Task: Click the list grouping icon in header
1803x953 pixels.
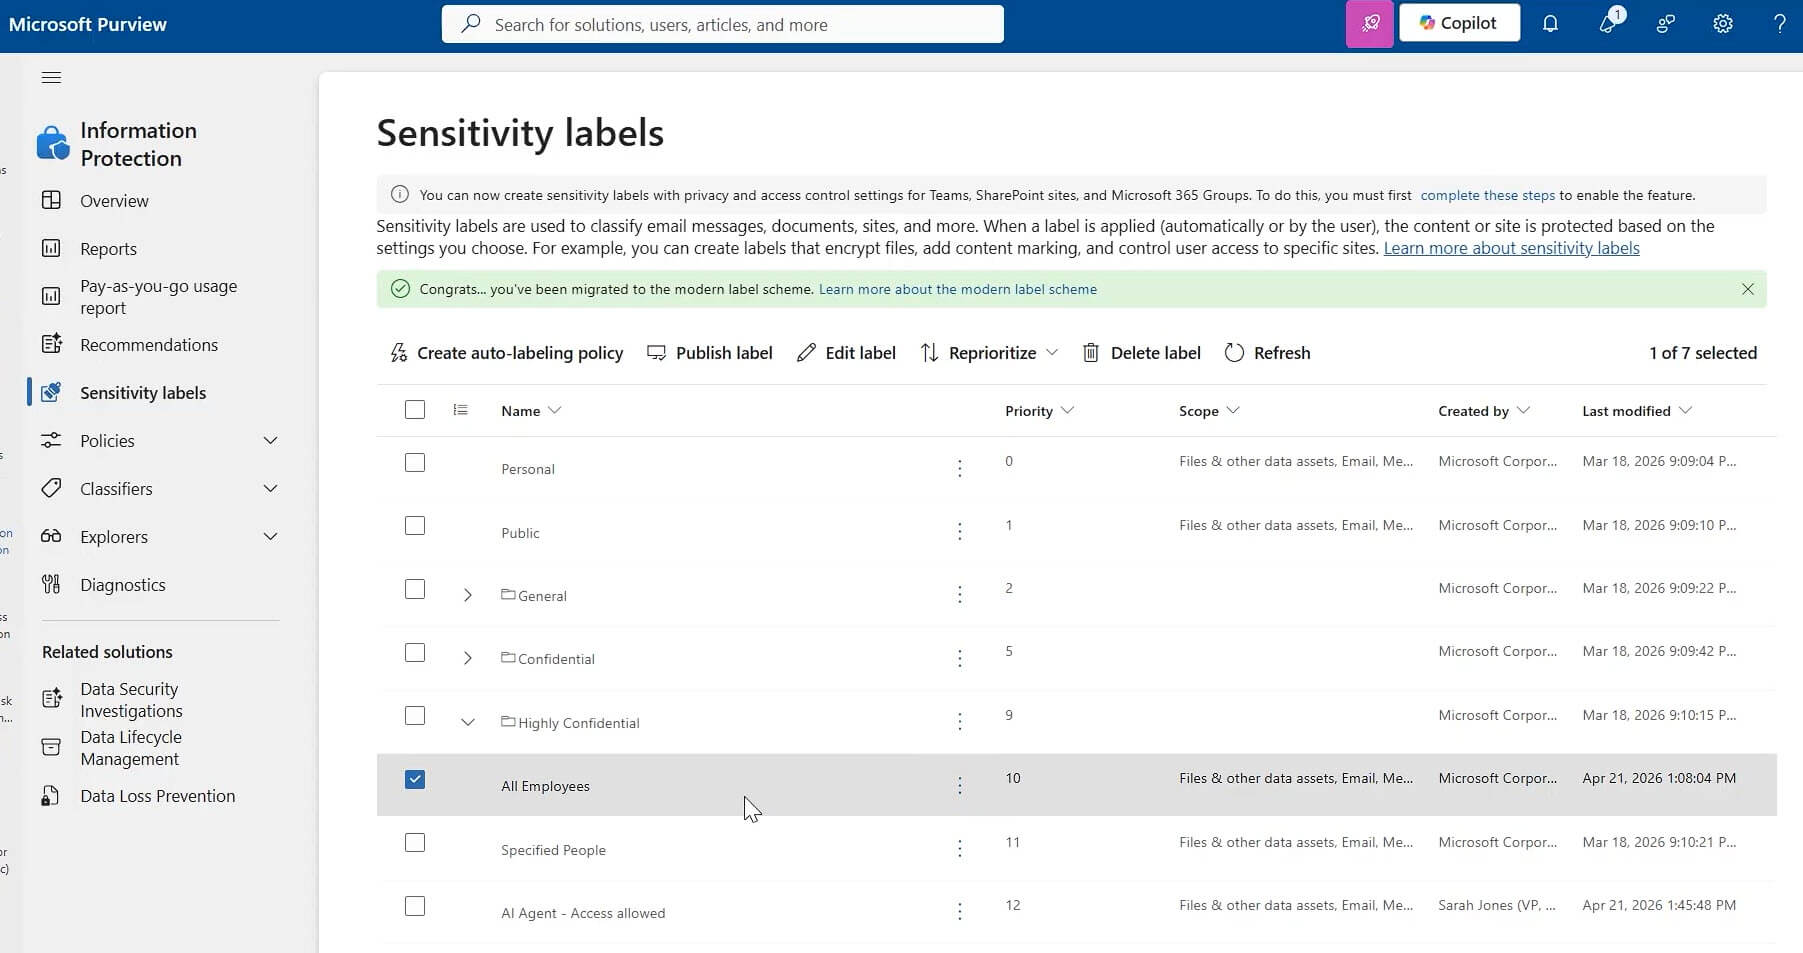Action: pos(460,410)
